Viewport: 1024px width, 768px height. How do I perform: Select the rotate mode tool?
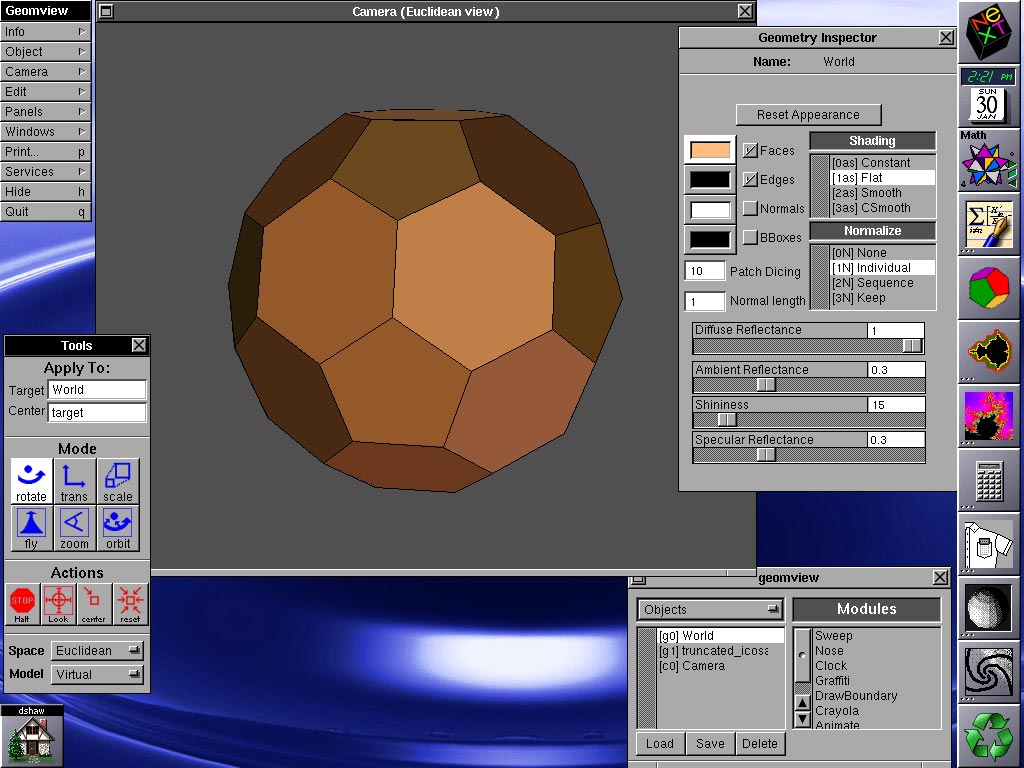point(31,481)
